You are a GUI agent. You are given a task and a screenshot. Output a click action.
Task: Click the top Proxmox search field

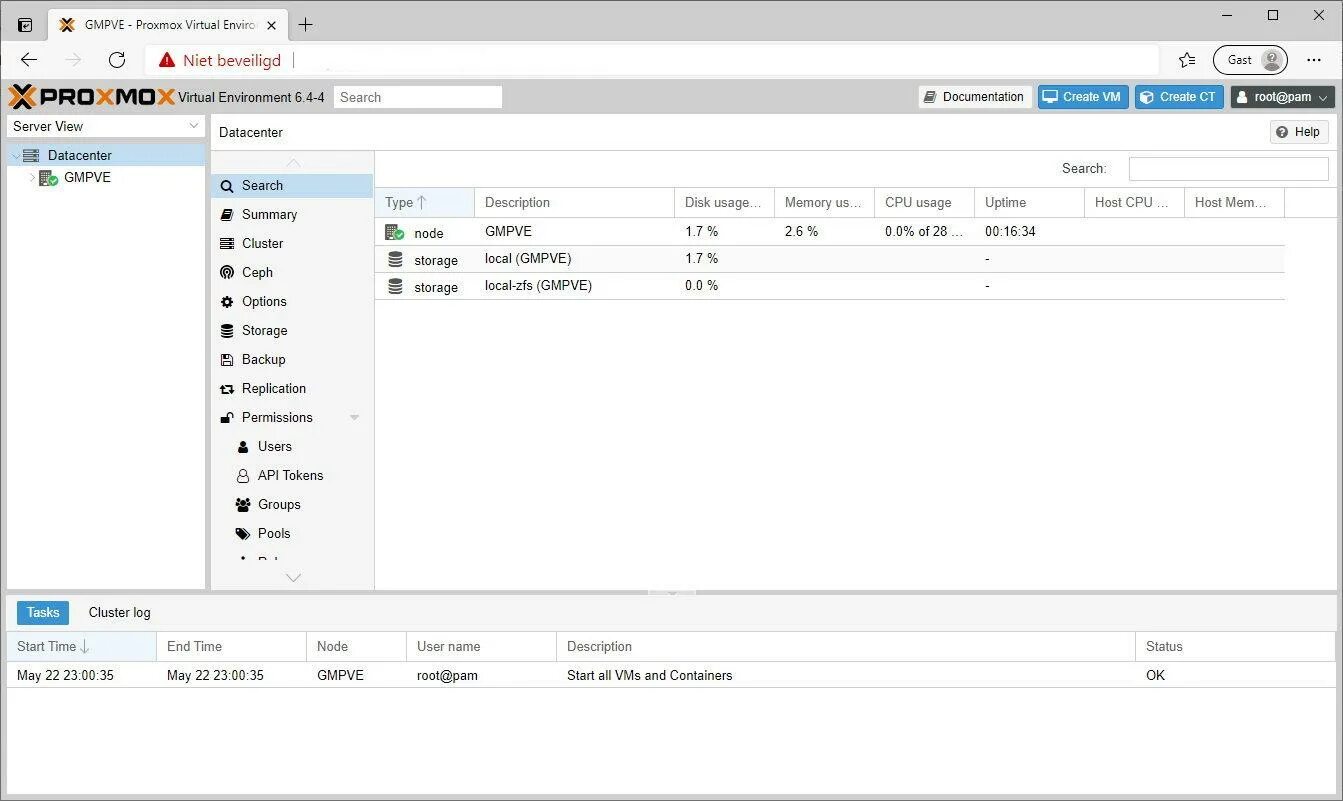point(418,97)
